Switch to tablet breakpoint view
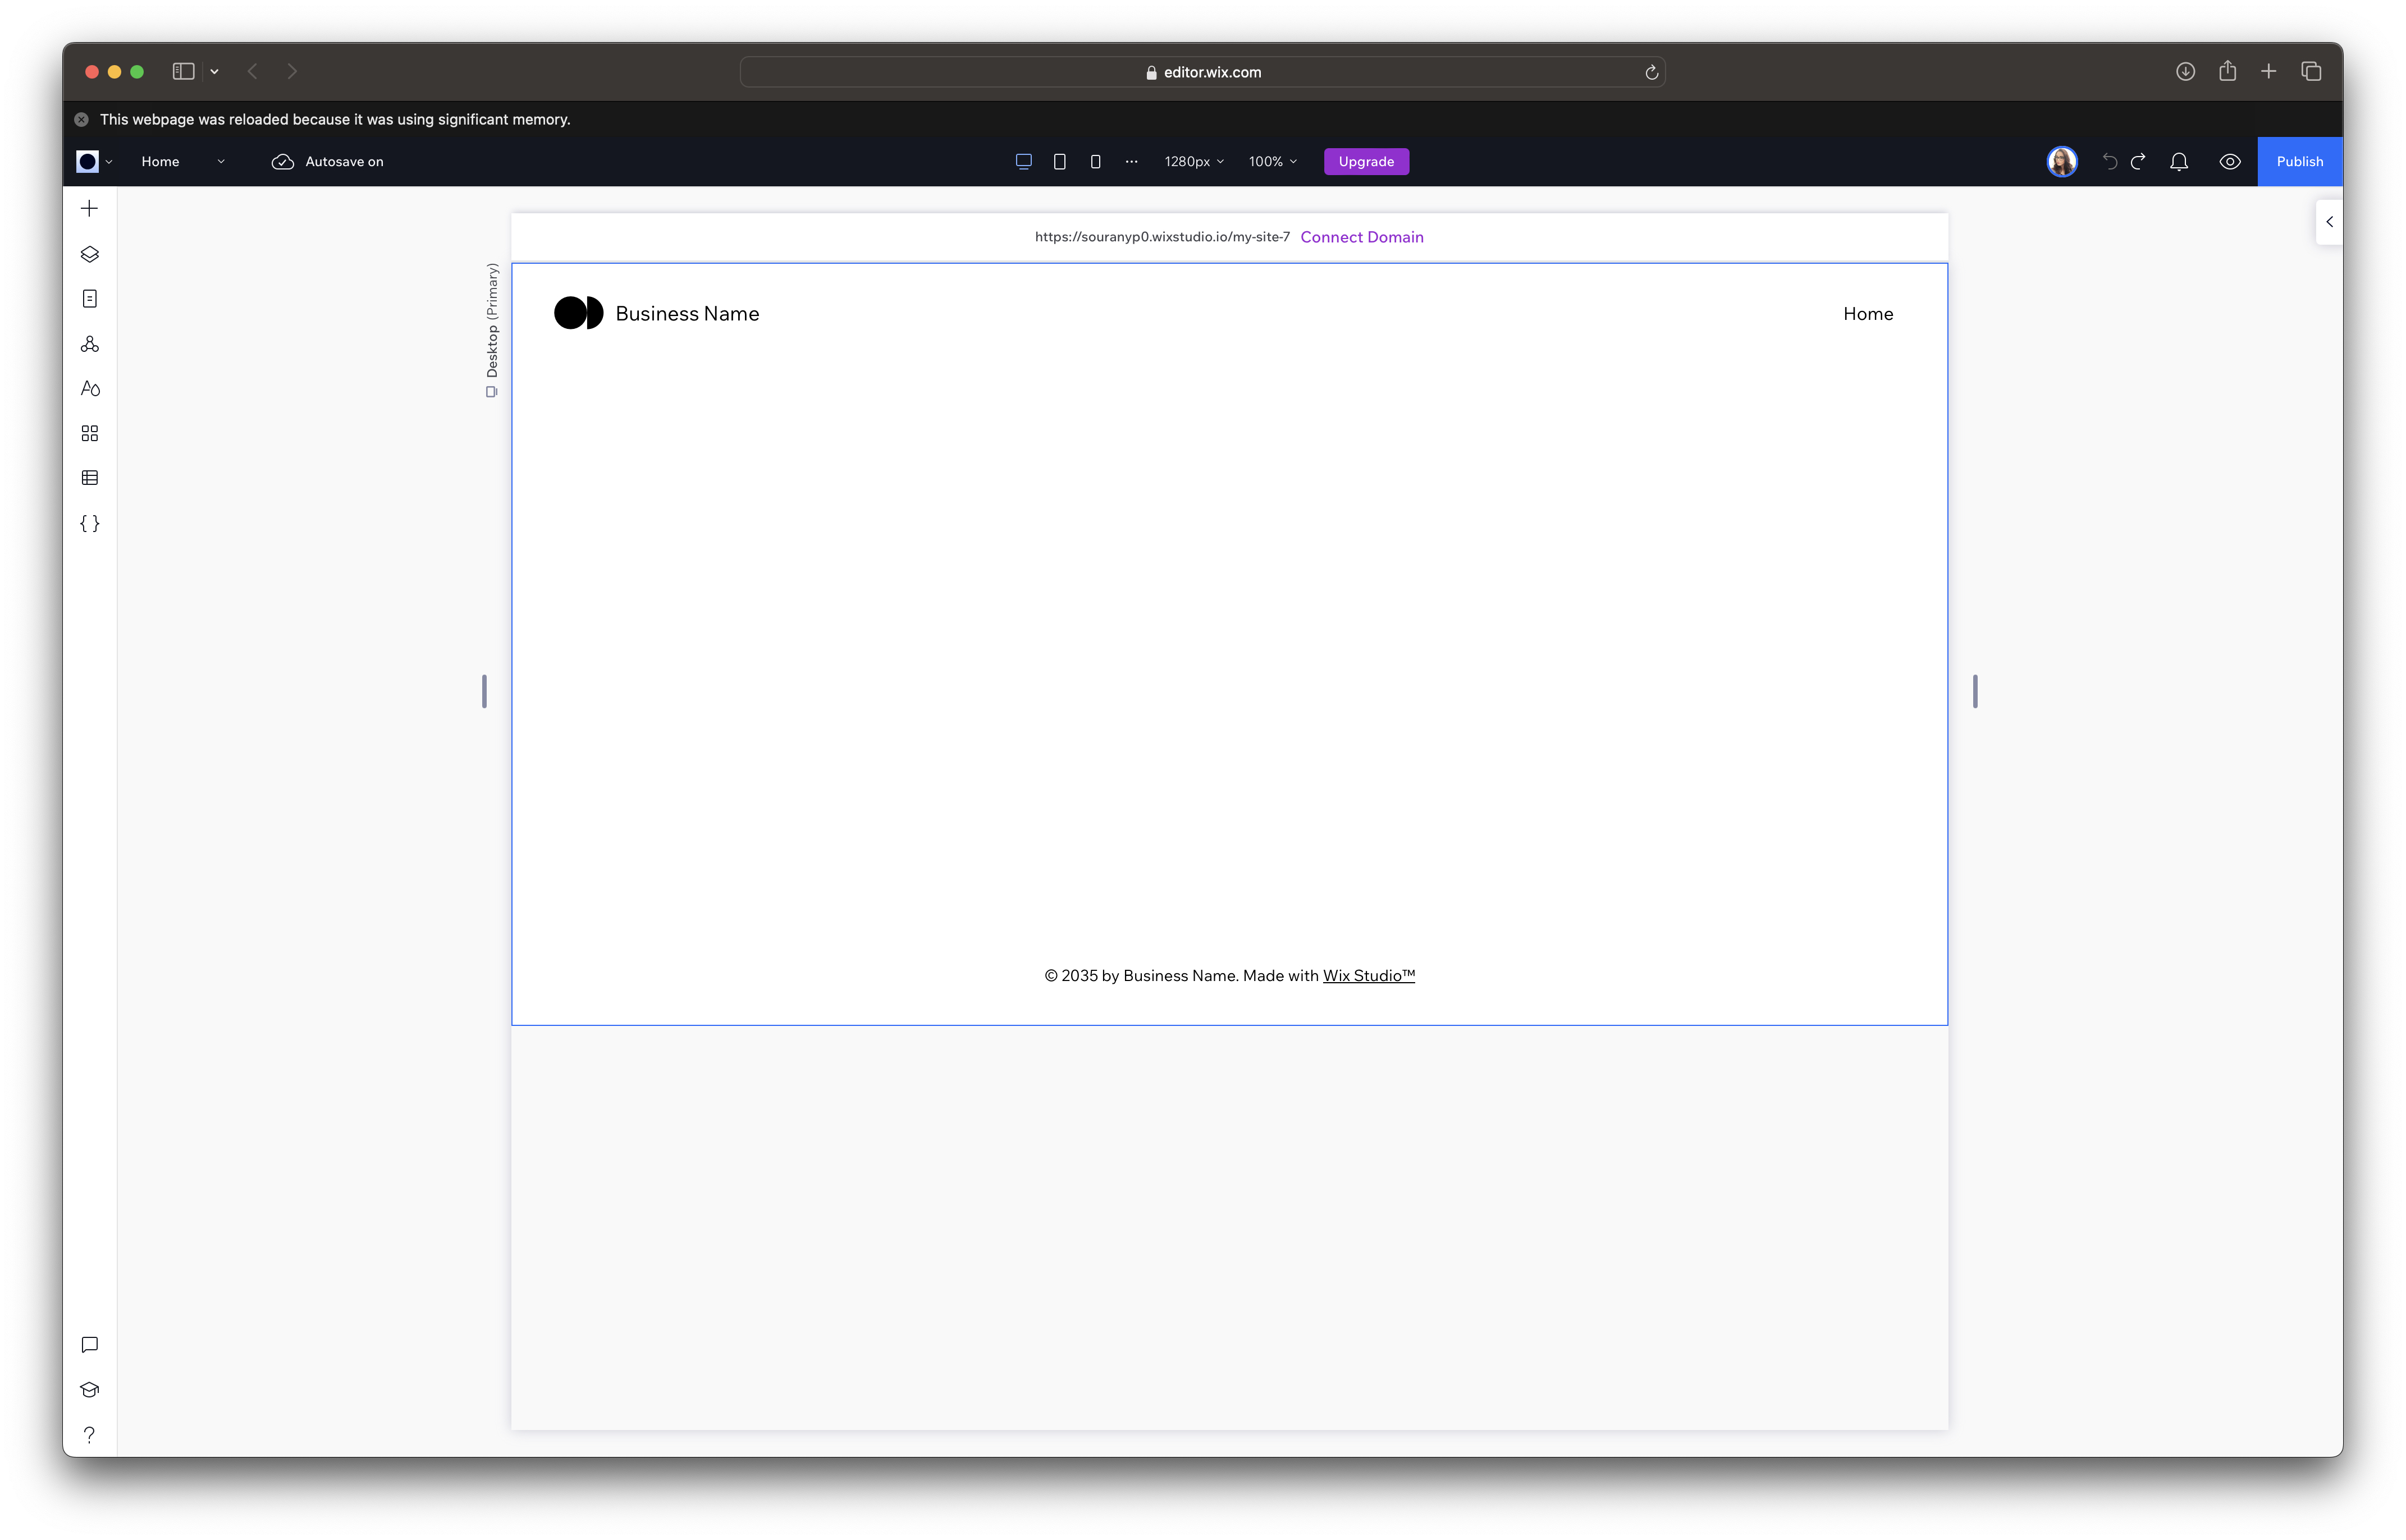The height and width of the screenshot is (1540, 2406). [x=1059, y=161]
